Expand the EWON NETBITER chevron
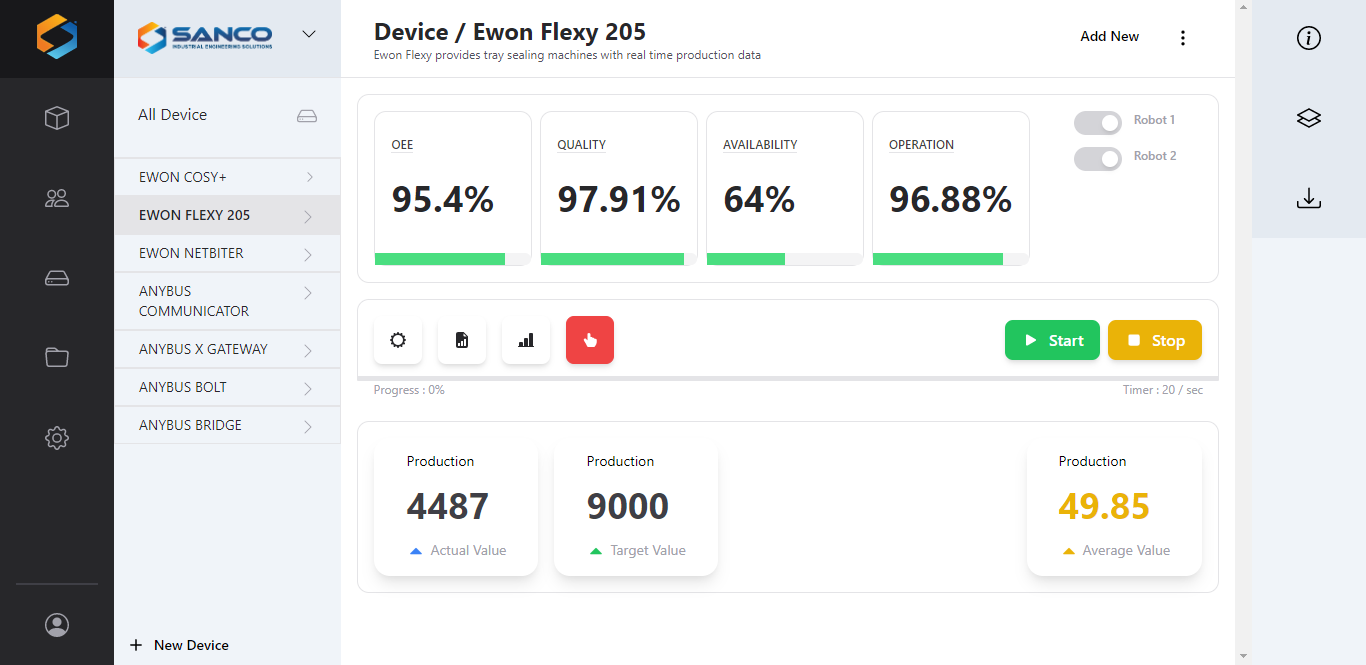 point(309,254)
